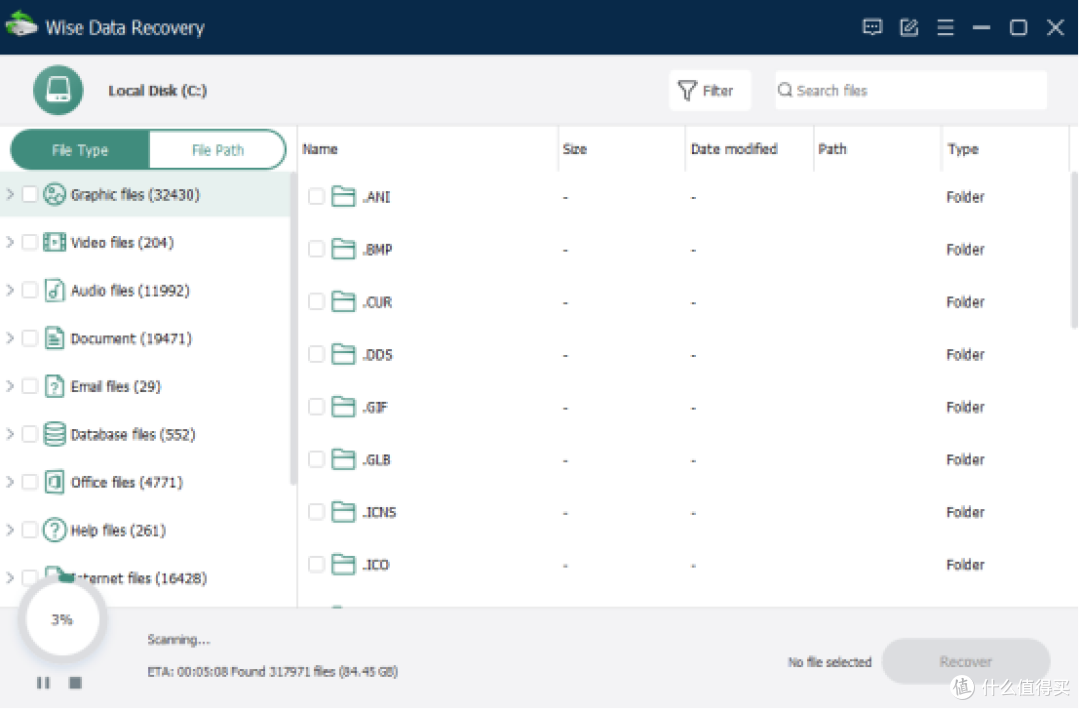
Task: Select the .BMP folder checkbox
Action: click(x=316, y=249)
